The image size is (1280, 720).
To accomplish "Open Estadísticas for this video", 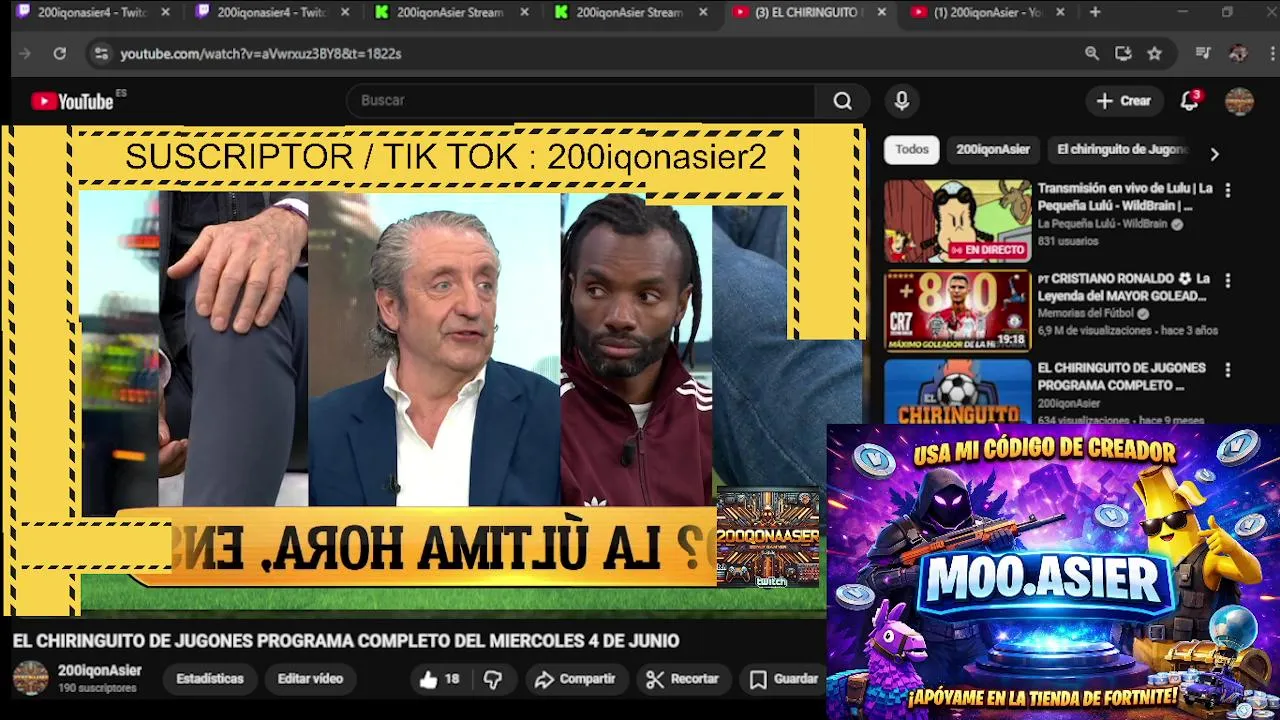I will tap(210, 679).
